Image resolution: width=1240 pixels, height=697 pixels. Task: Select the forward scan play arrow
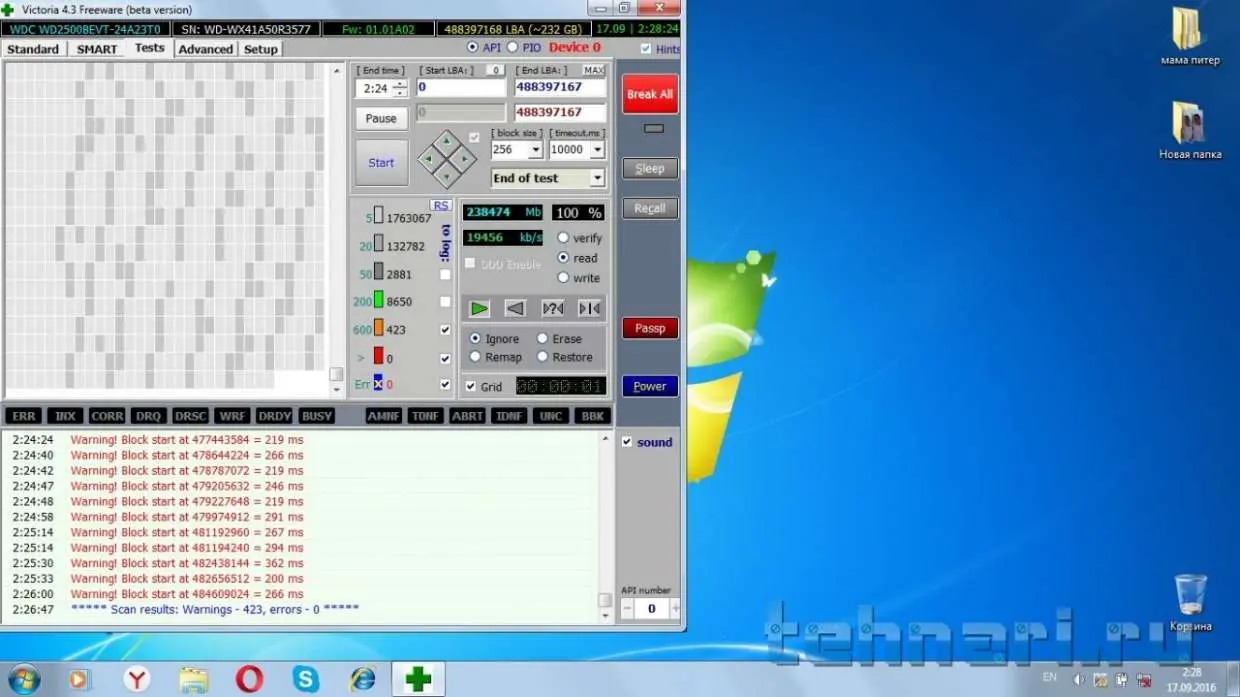click(x=480, y=308)
